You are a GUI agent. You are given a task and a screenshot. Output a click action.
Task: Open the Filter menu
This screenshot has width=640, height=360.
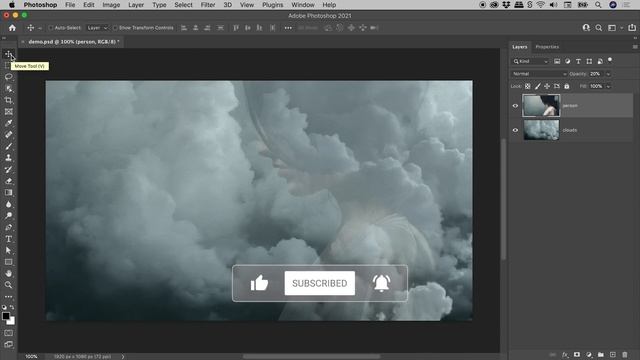coord(208,5)
